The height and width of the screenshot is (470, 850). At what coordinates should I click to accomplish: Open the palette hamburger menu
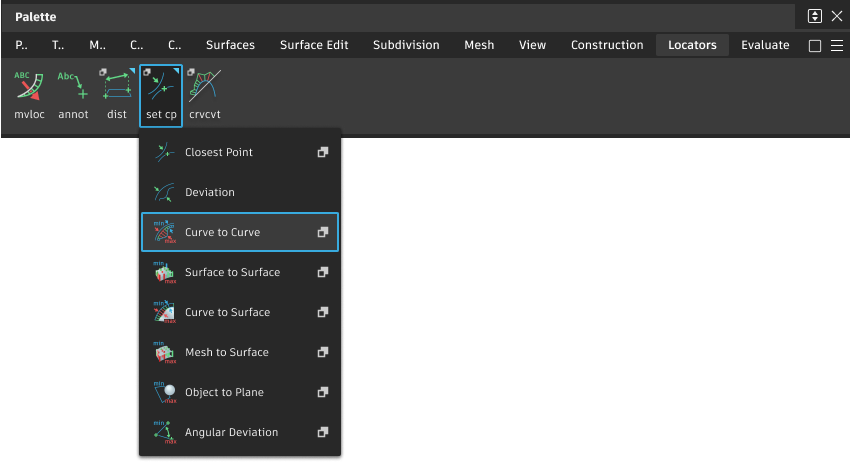[x=837, y=46]
